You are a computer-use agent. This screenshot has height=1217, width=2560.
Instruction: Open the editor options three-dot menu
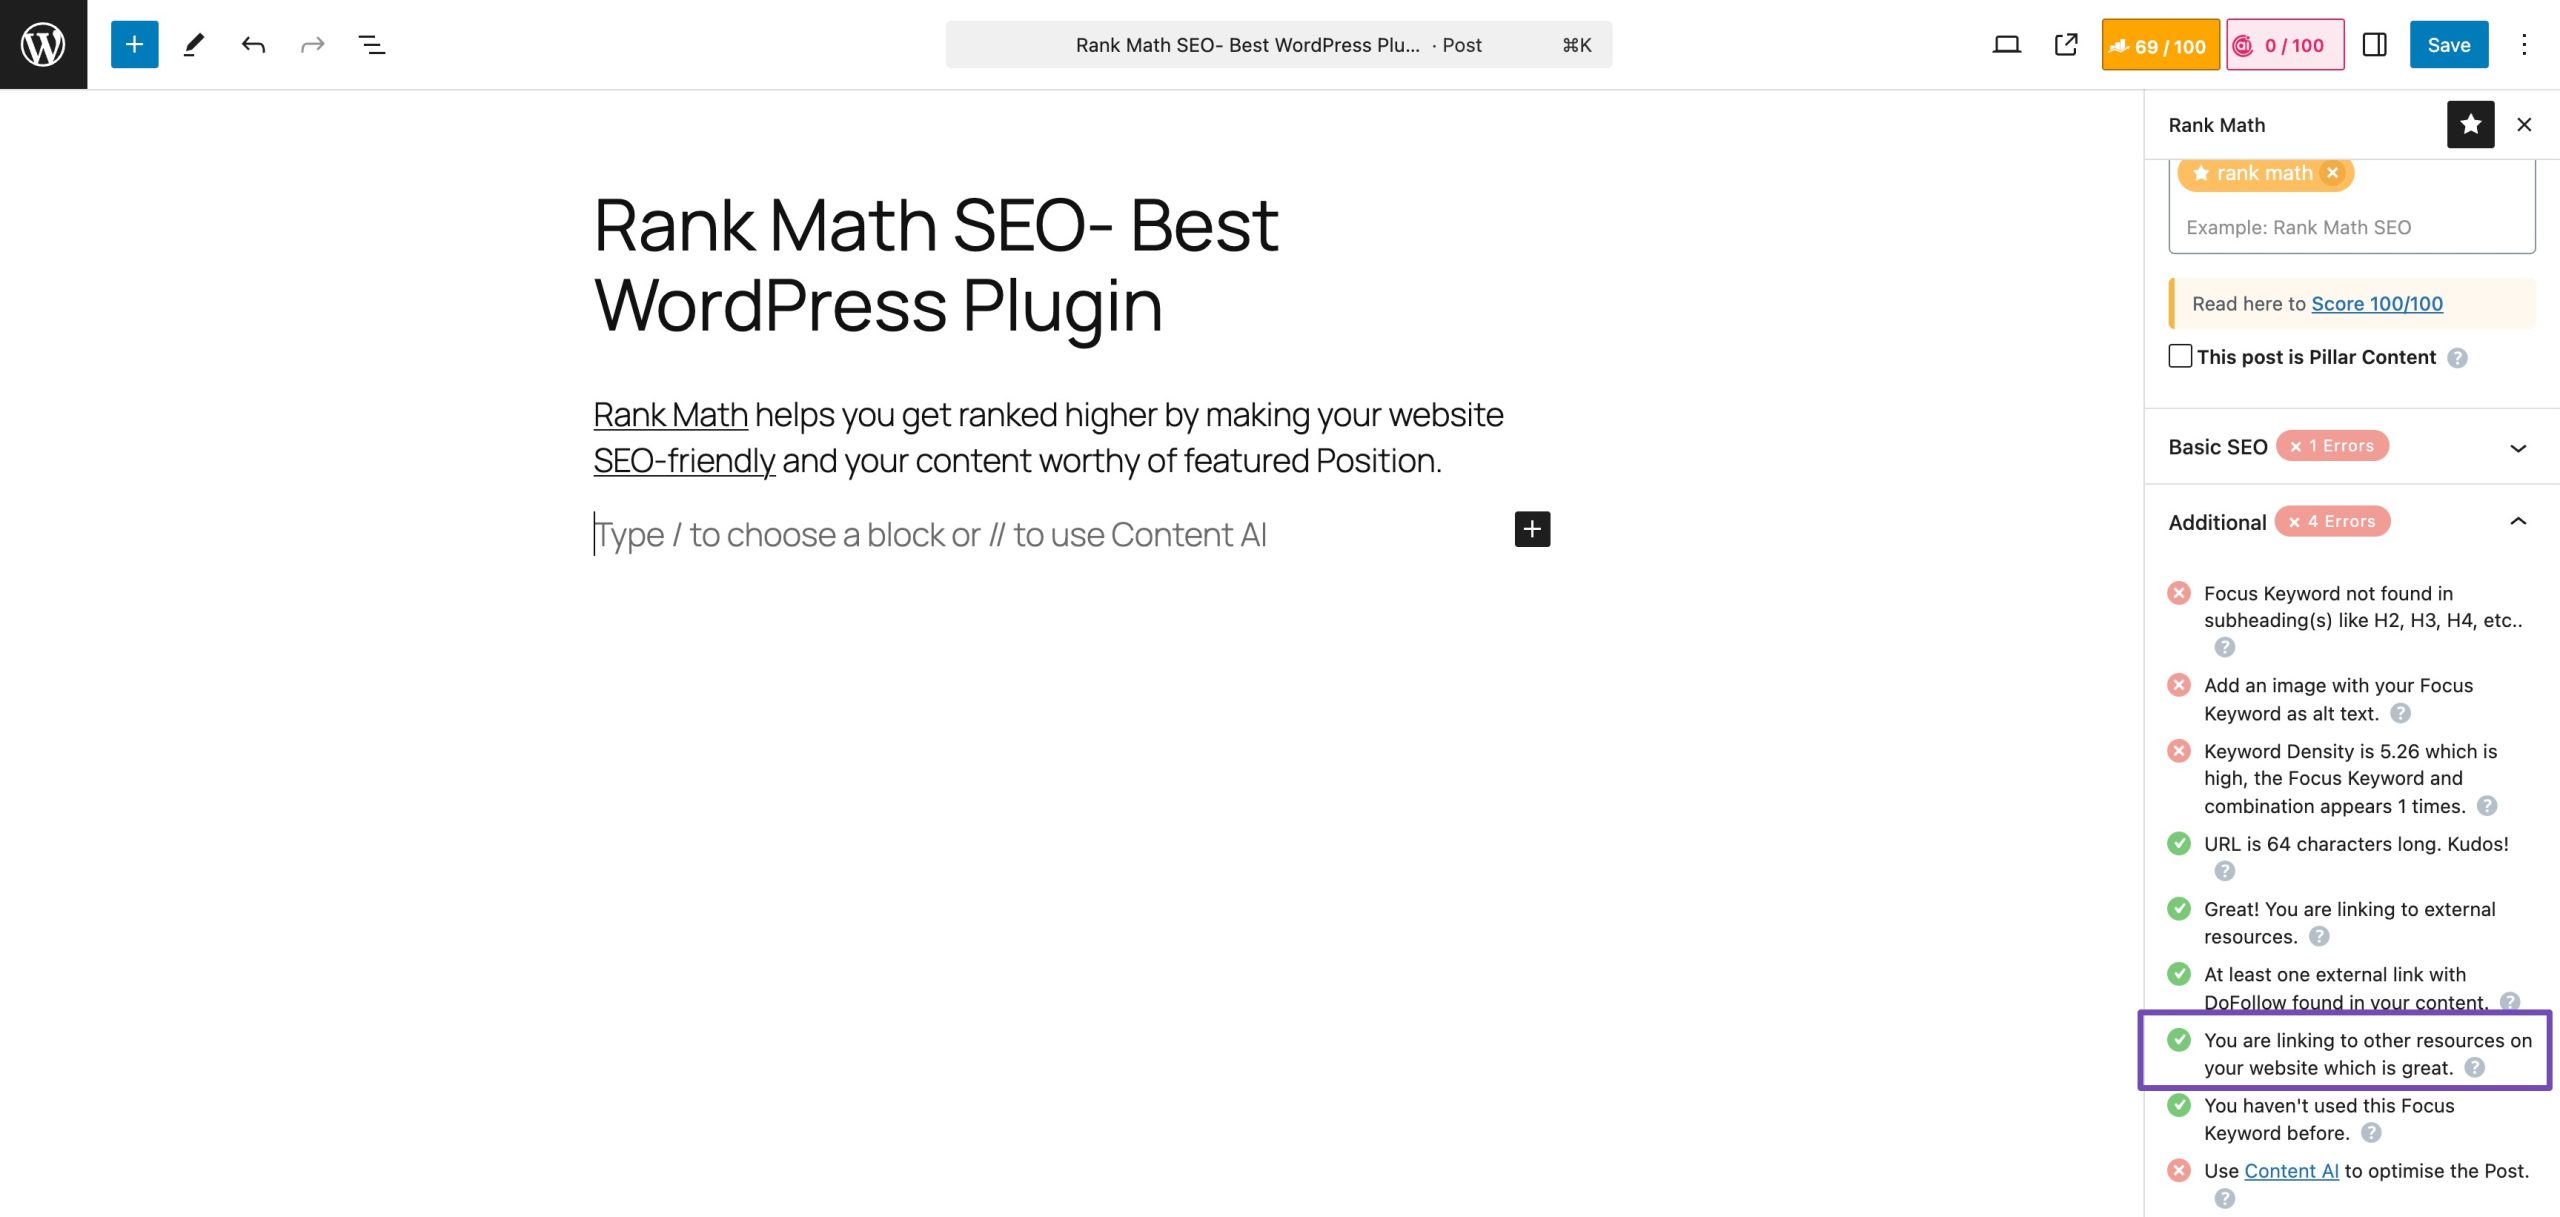2524,44
